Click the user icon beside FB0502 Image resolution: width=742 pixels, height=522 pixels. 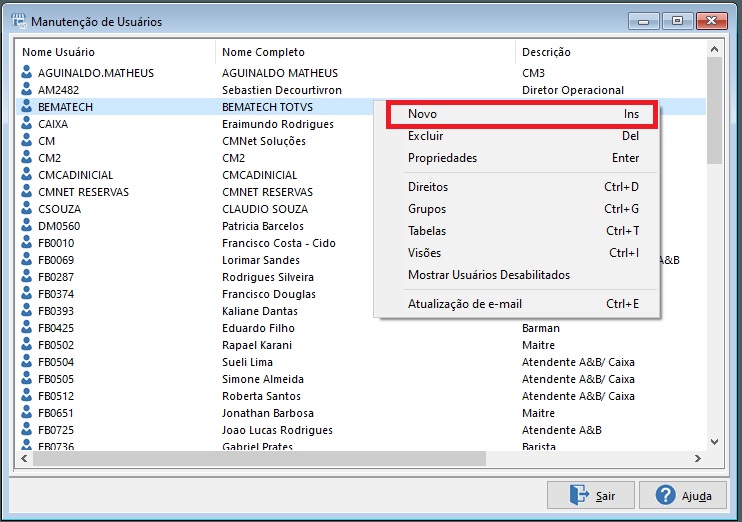pyautogui.click(x=27, y=345)
